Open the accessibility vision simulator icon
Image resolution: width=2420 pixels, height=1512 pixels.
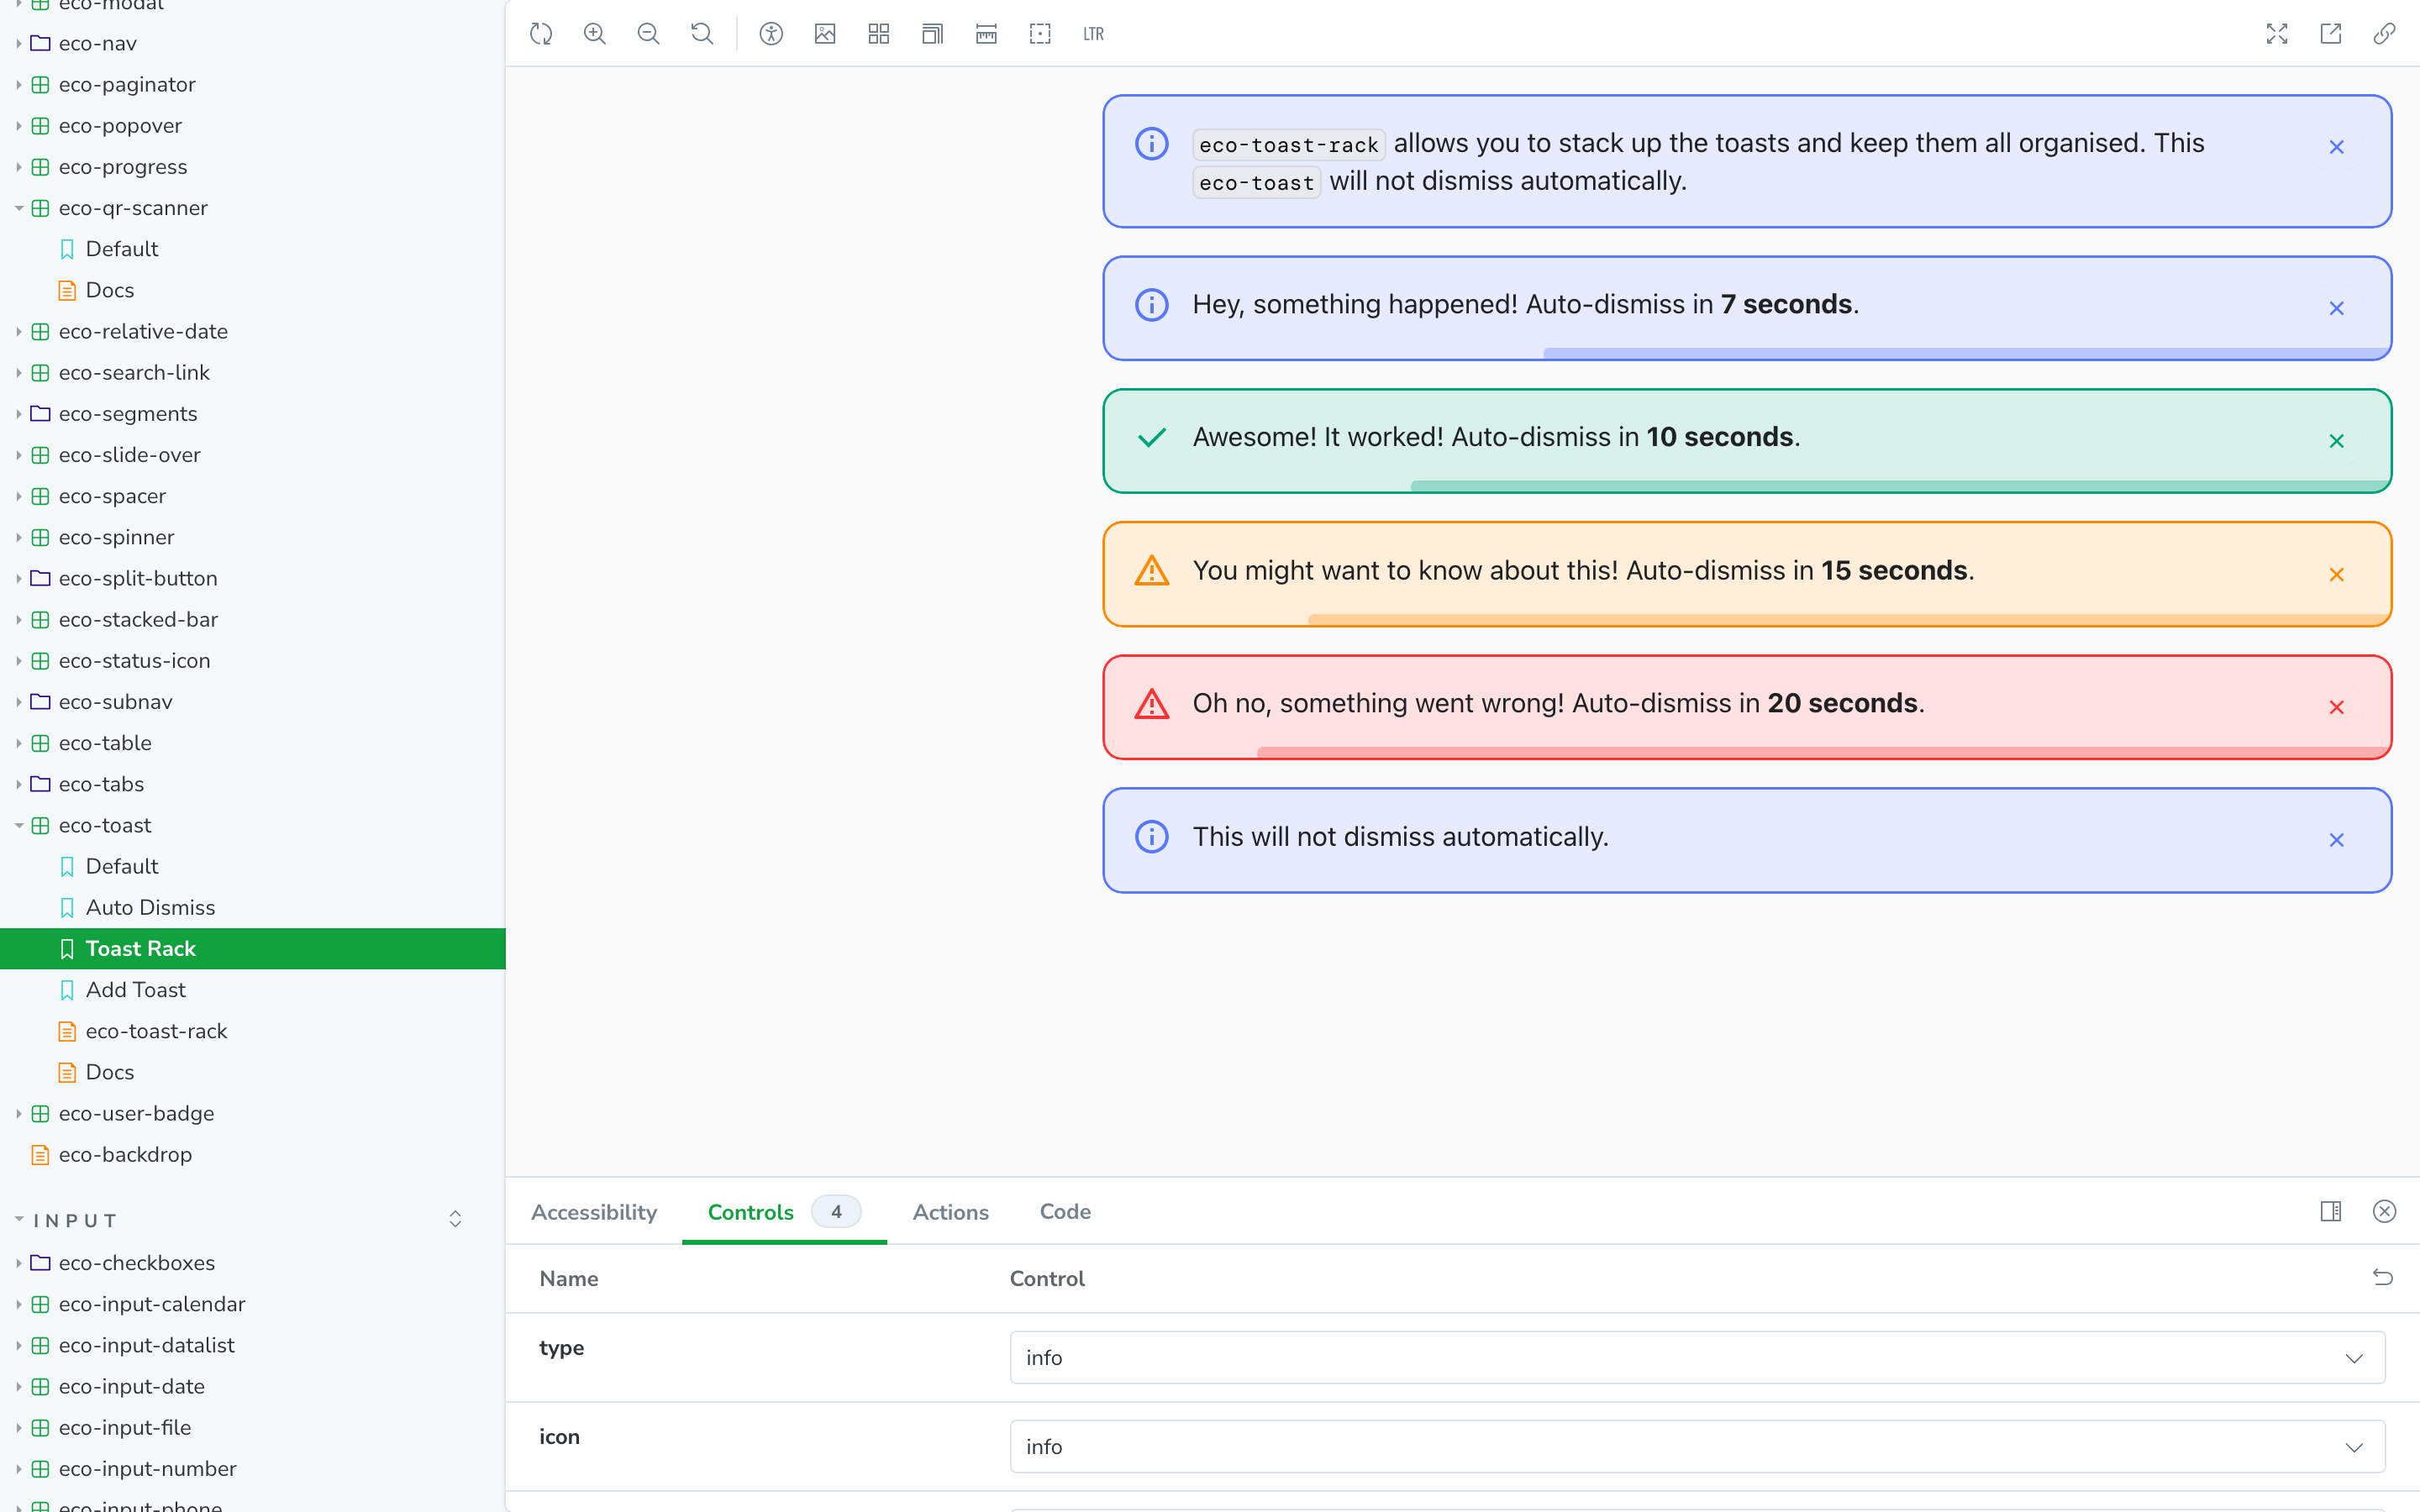(x=771, y=34)
